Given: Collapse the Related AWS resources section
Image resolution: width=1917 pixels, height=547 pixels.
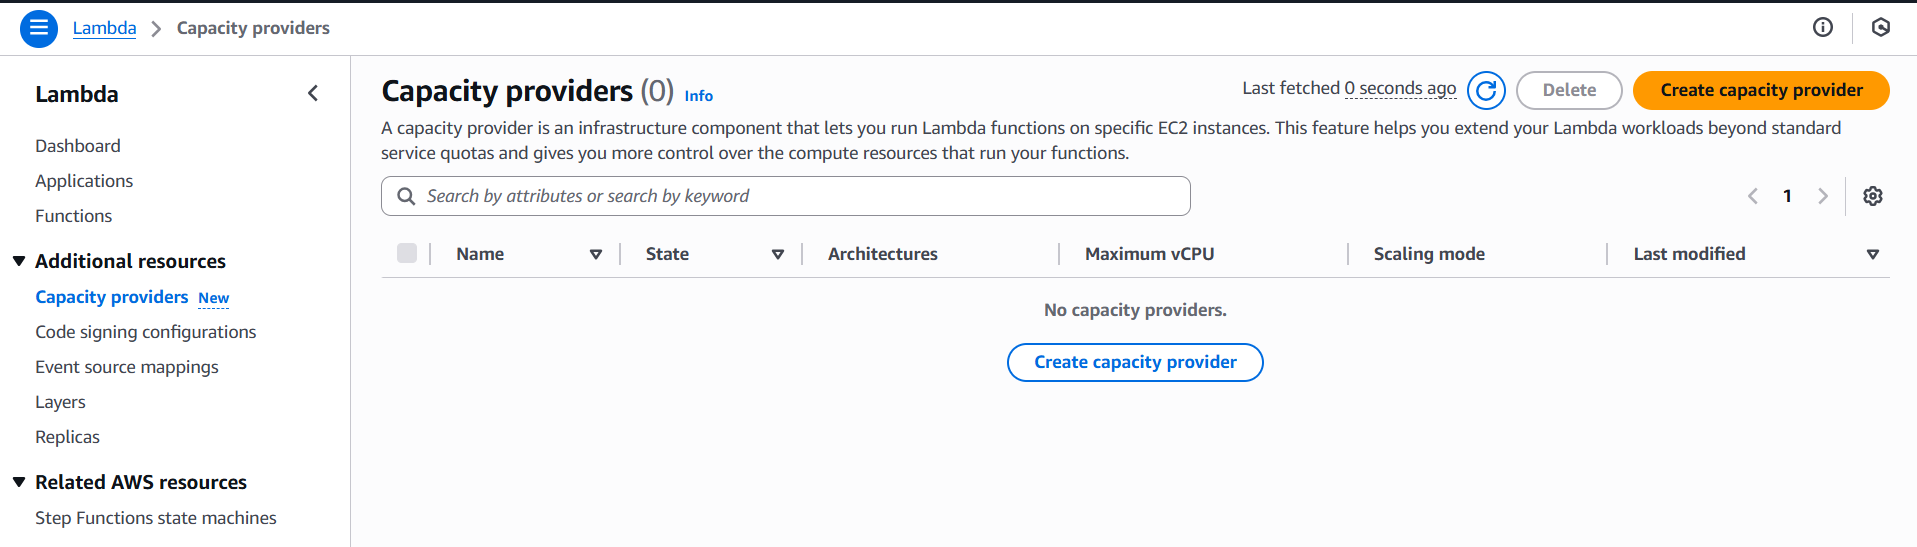Looking at the screenshot, I should click(x=19, y=482).
